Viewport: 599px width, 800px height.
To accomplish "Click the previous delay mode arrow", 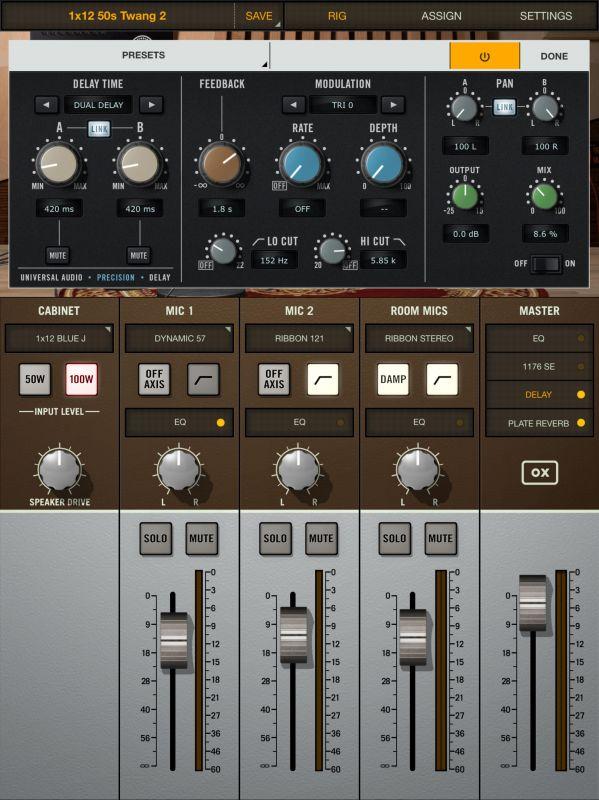I will 46,105.
